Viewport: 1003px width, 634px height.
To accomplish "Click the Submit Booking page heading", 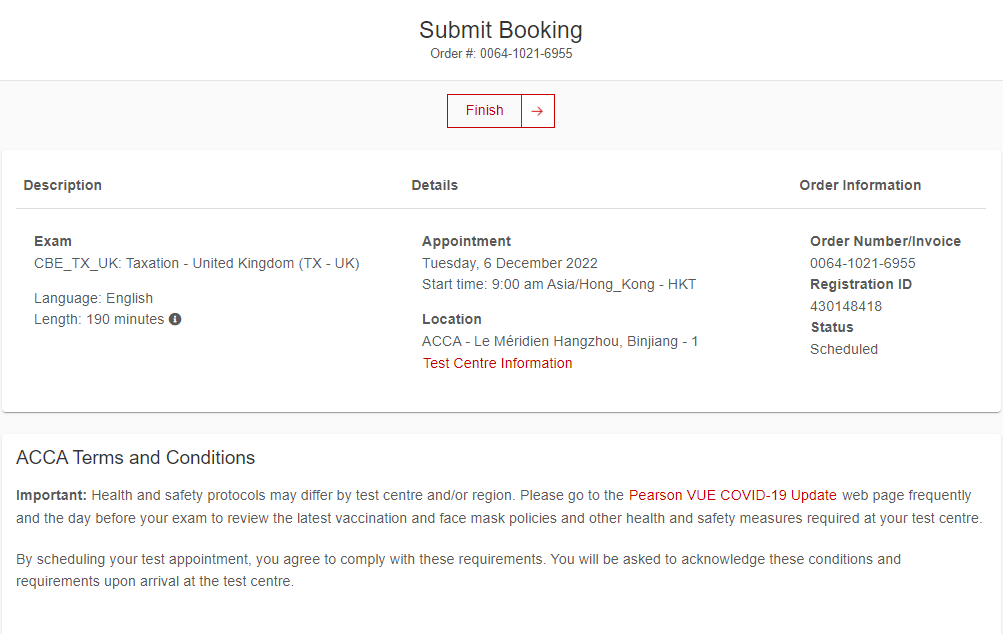I will (500, 30).
